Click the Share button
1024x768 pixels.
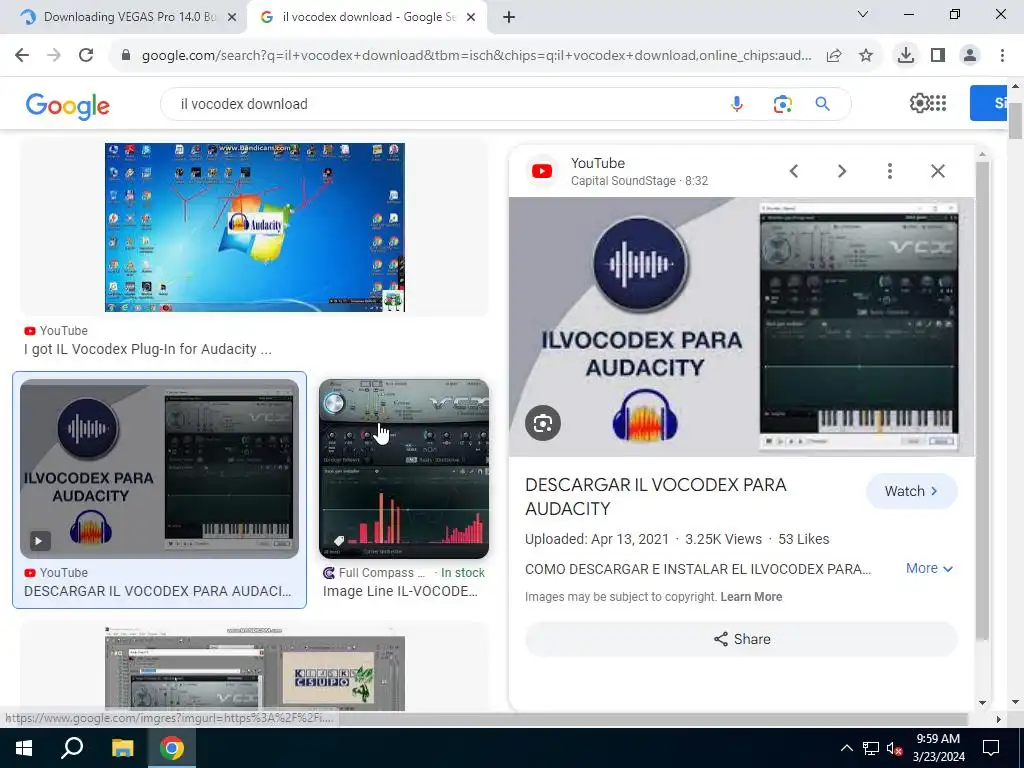point(741,639)
